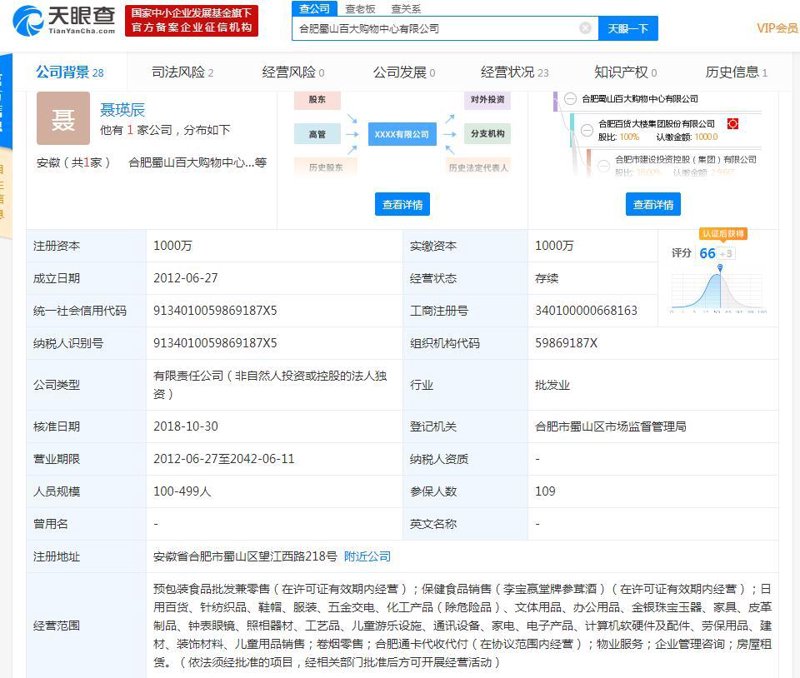This screenshot has width=800, height=678.
Task: Click 查看详情 under the company relationship diagram
Action: (x=402, y=204)
